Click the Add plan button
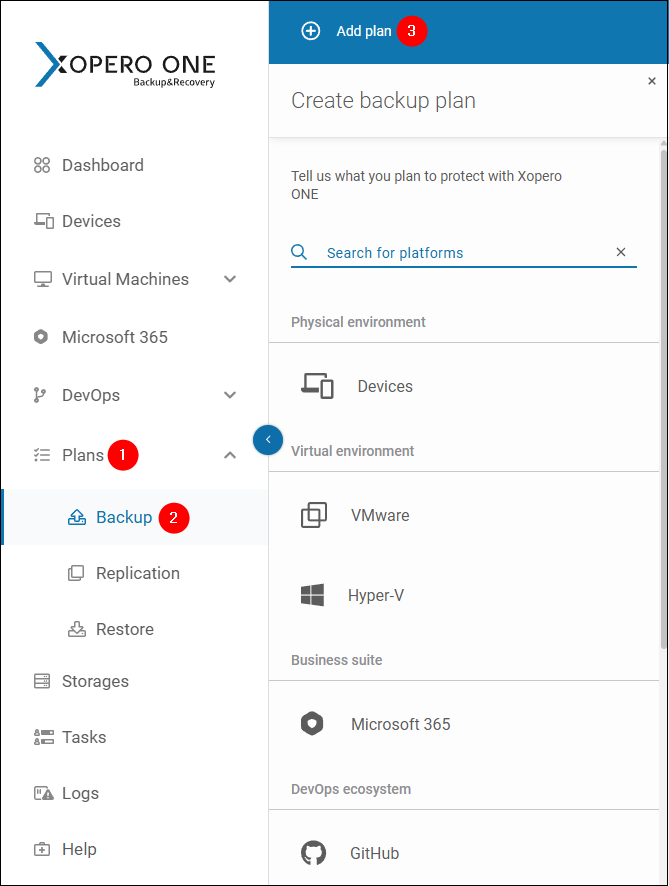 pos(346,31)
